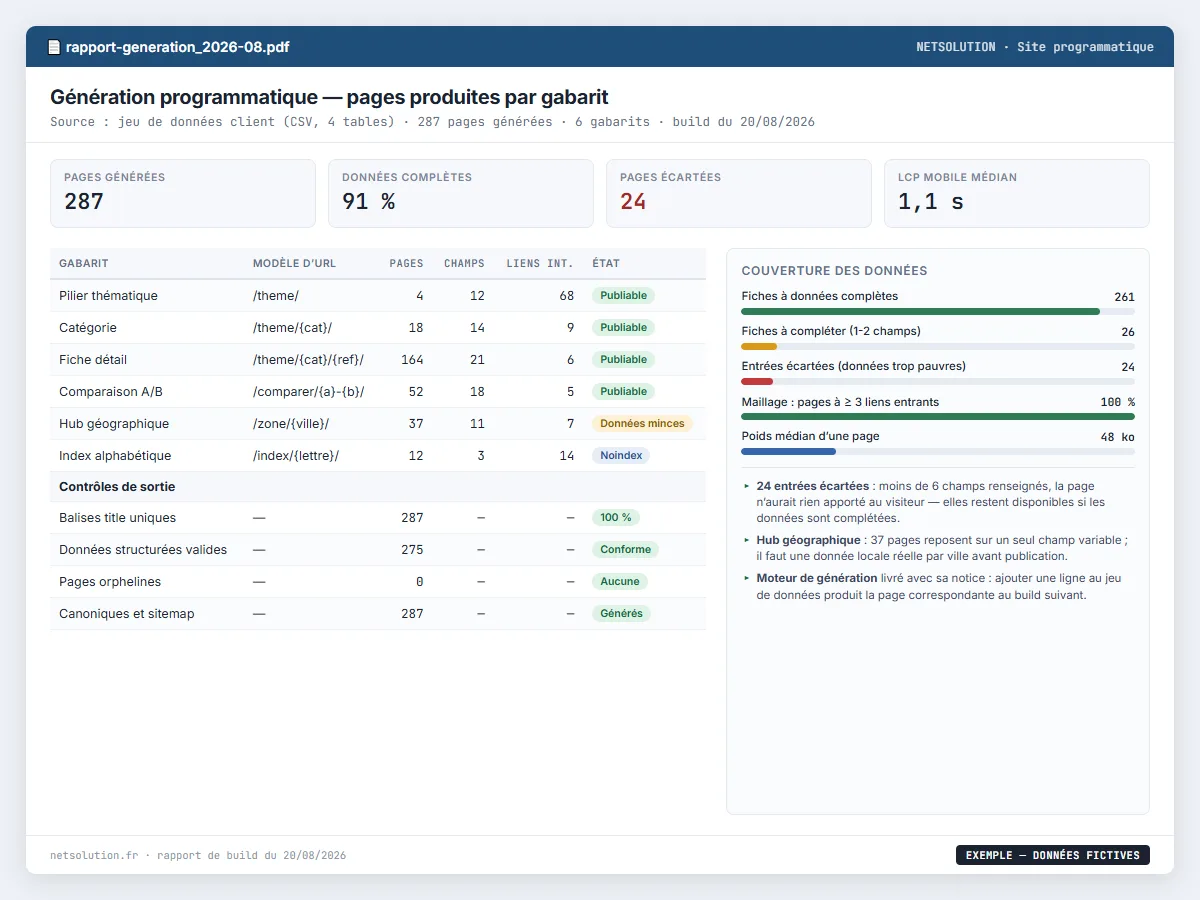
Task: Click the 68 internal links value
Action: (x=567, y=296)
